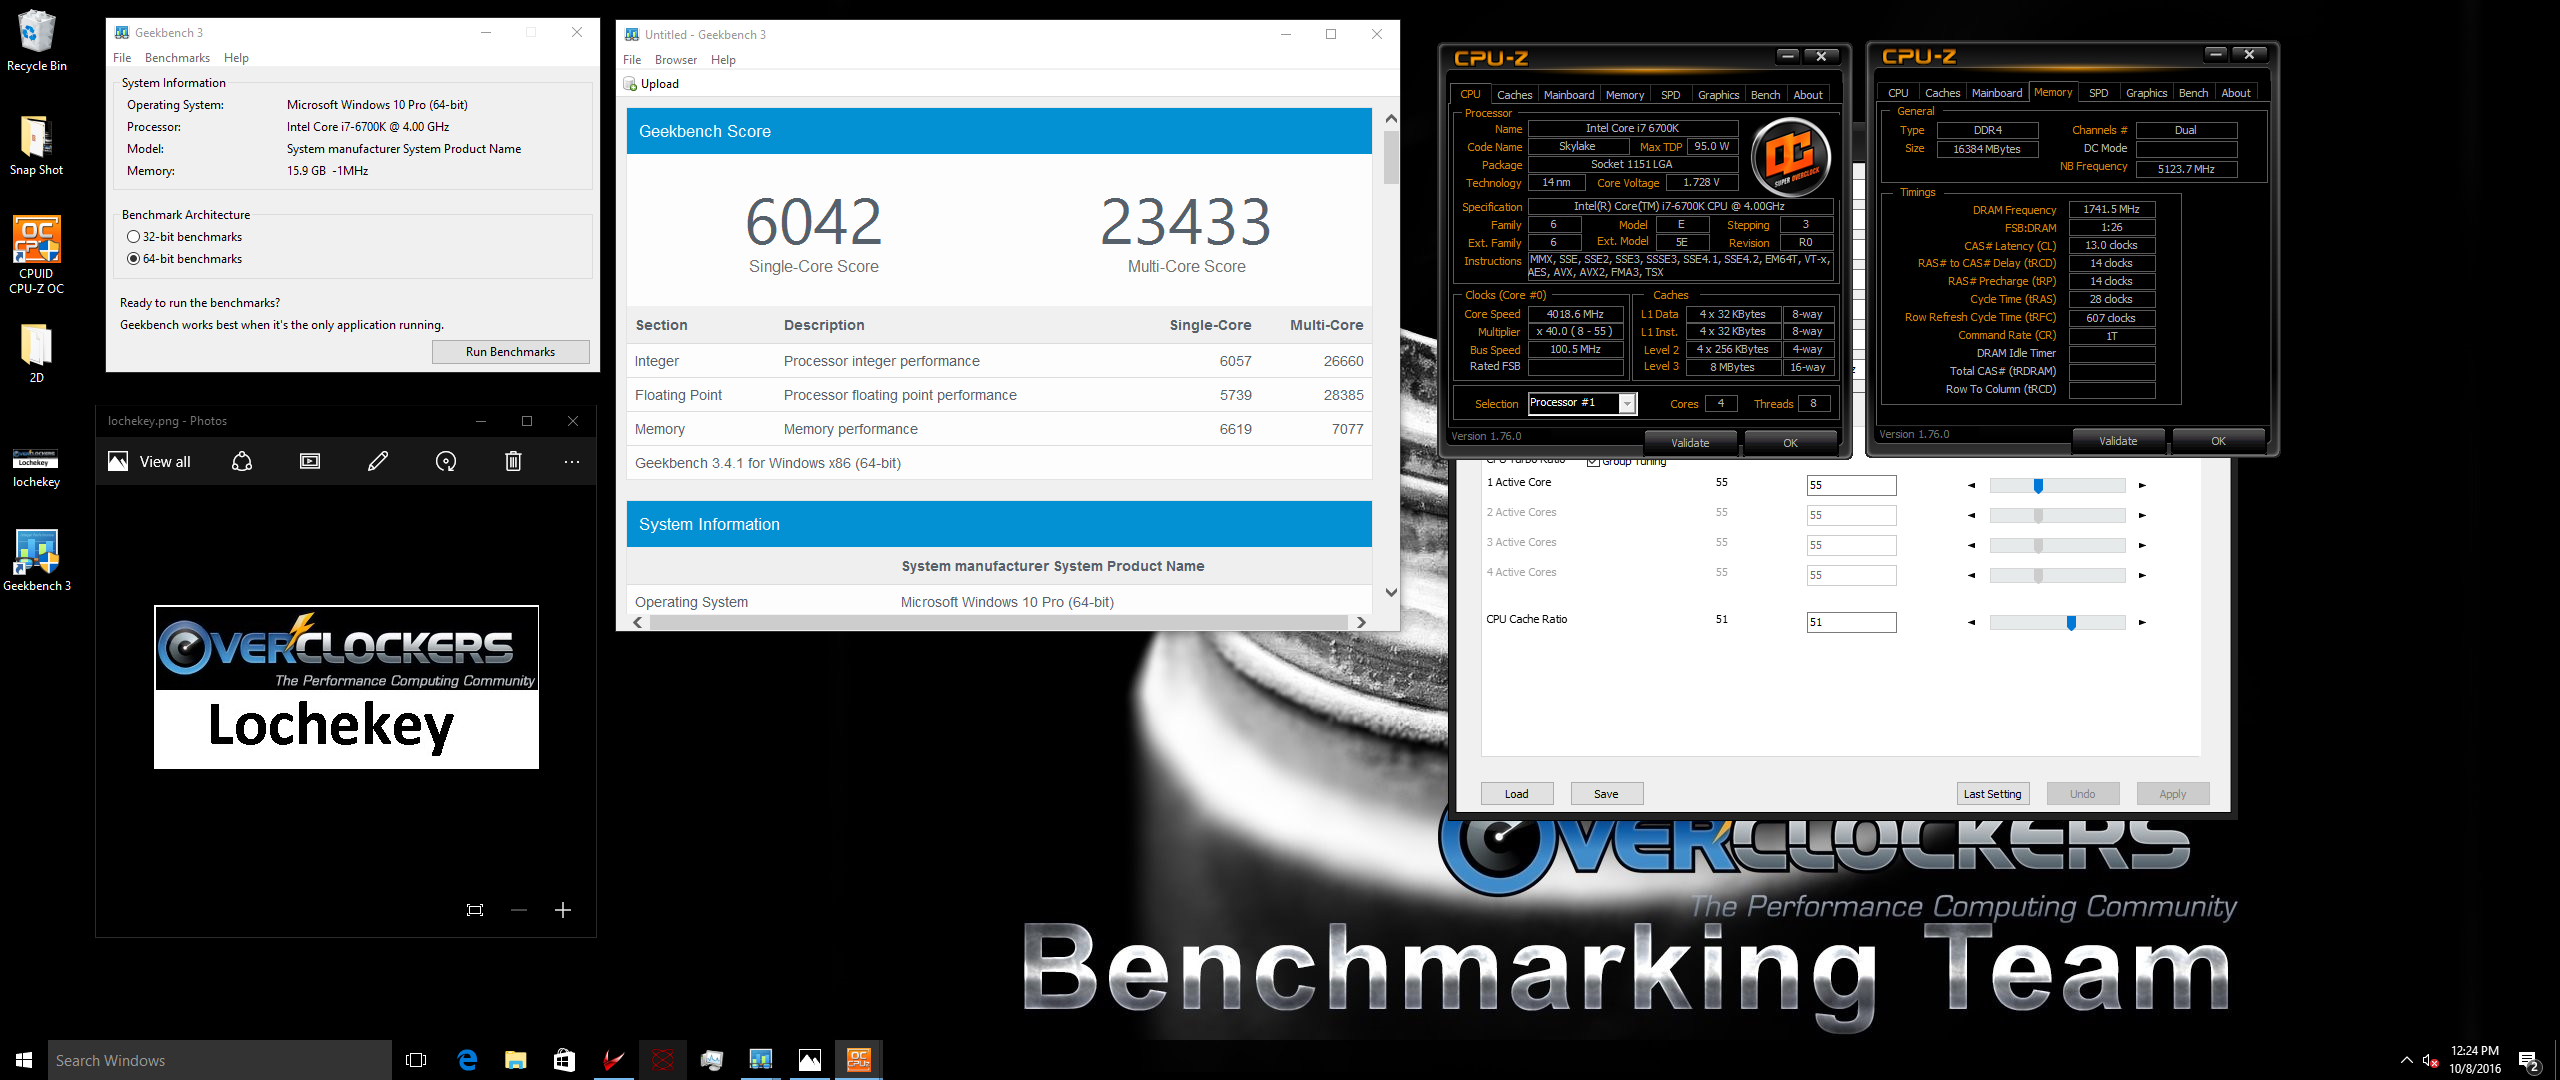Click Last Setting button
Viewport: 2560px width, 1080px height.
point(1992,794)
